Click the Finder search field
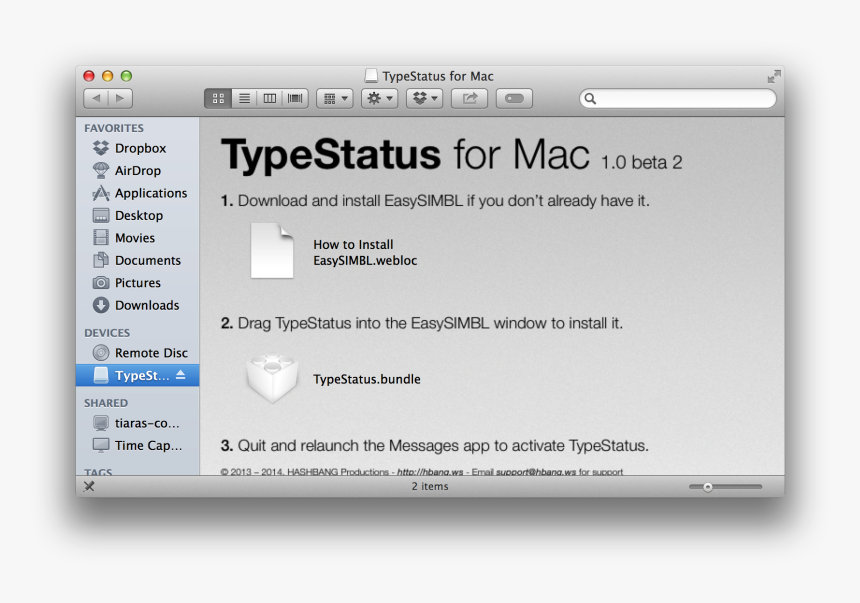Screen dimensions: 860x603 coord(678,98)
